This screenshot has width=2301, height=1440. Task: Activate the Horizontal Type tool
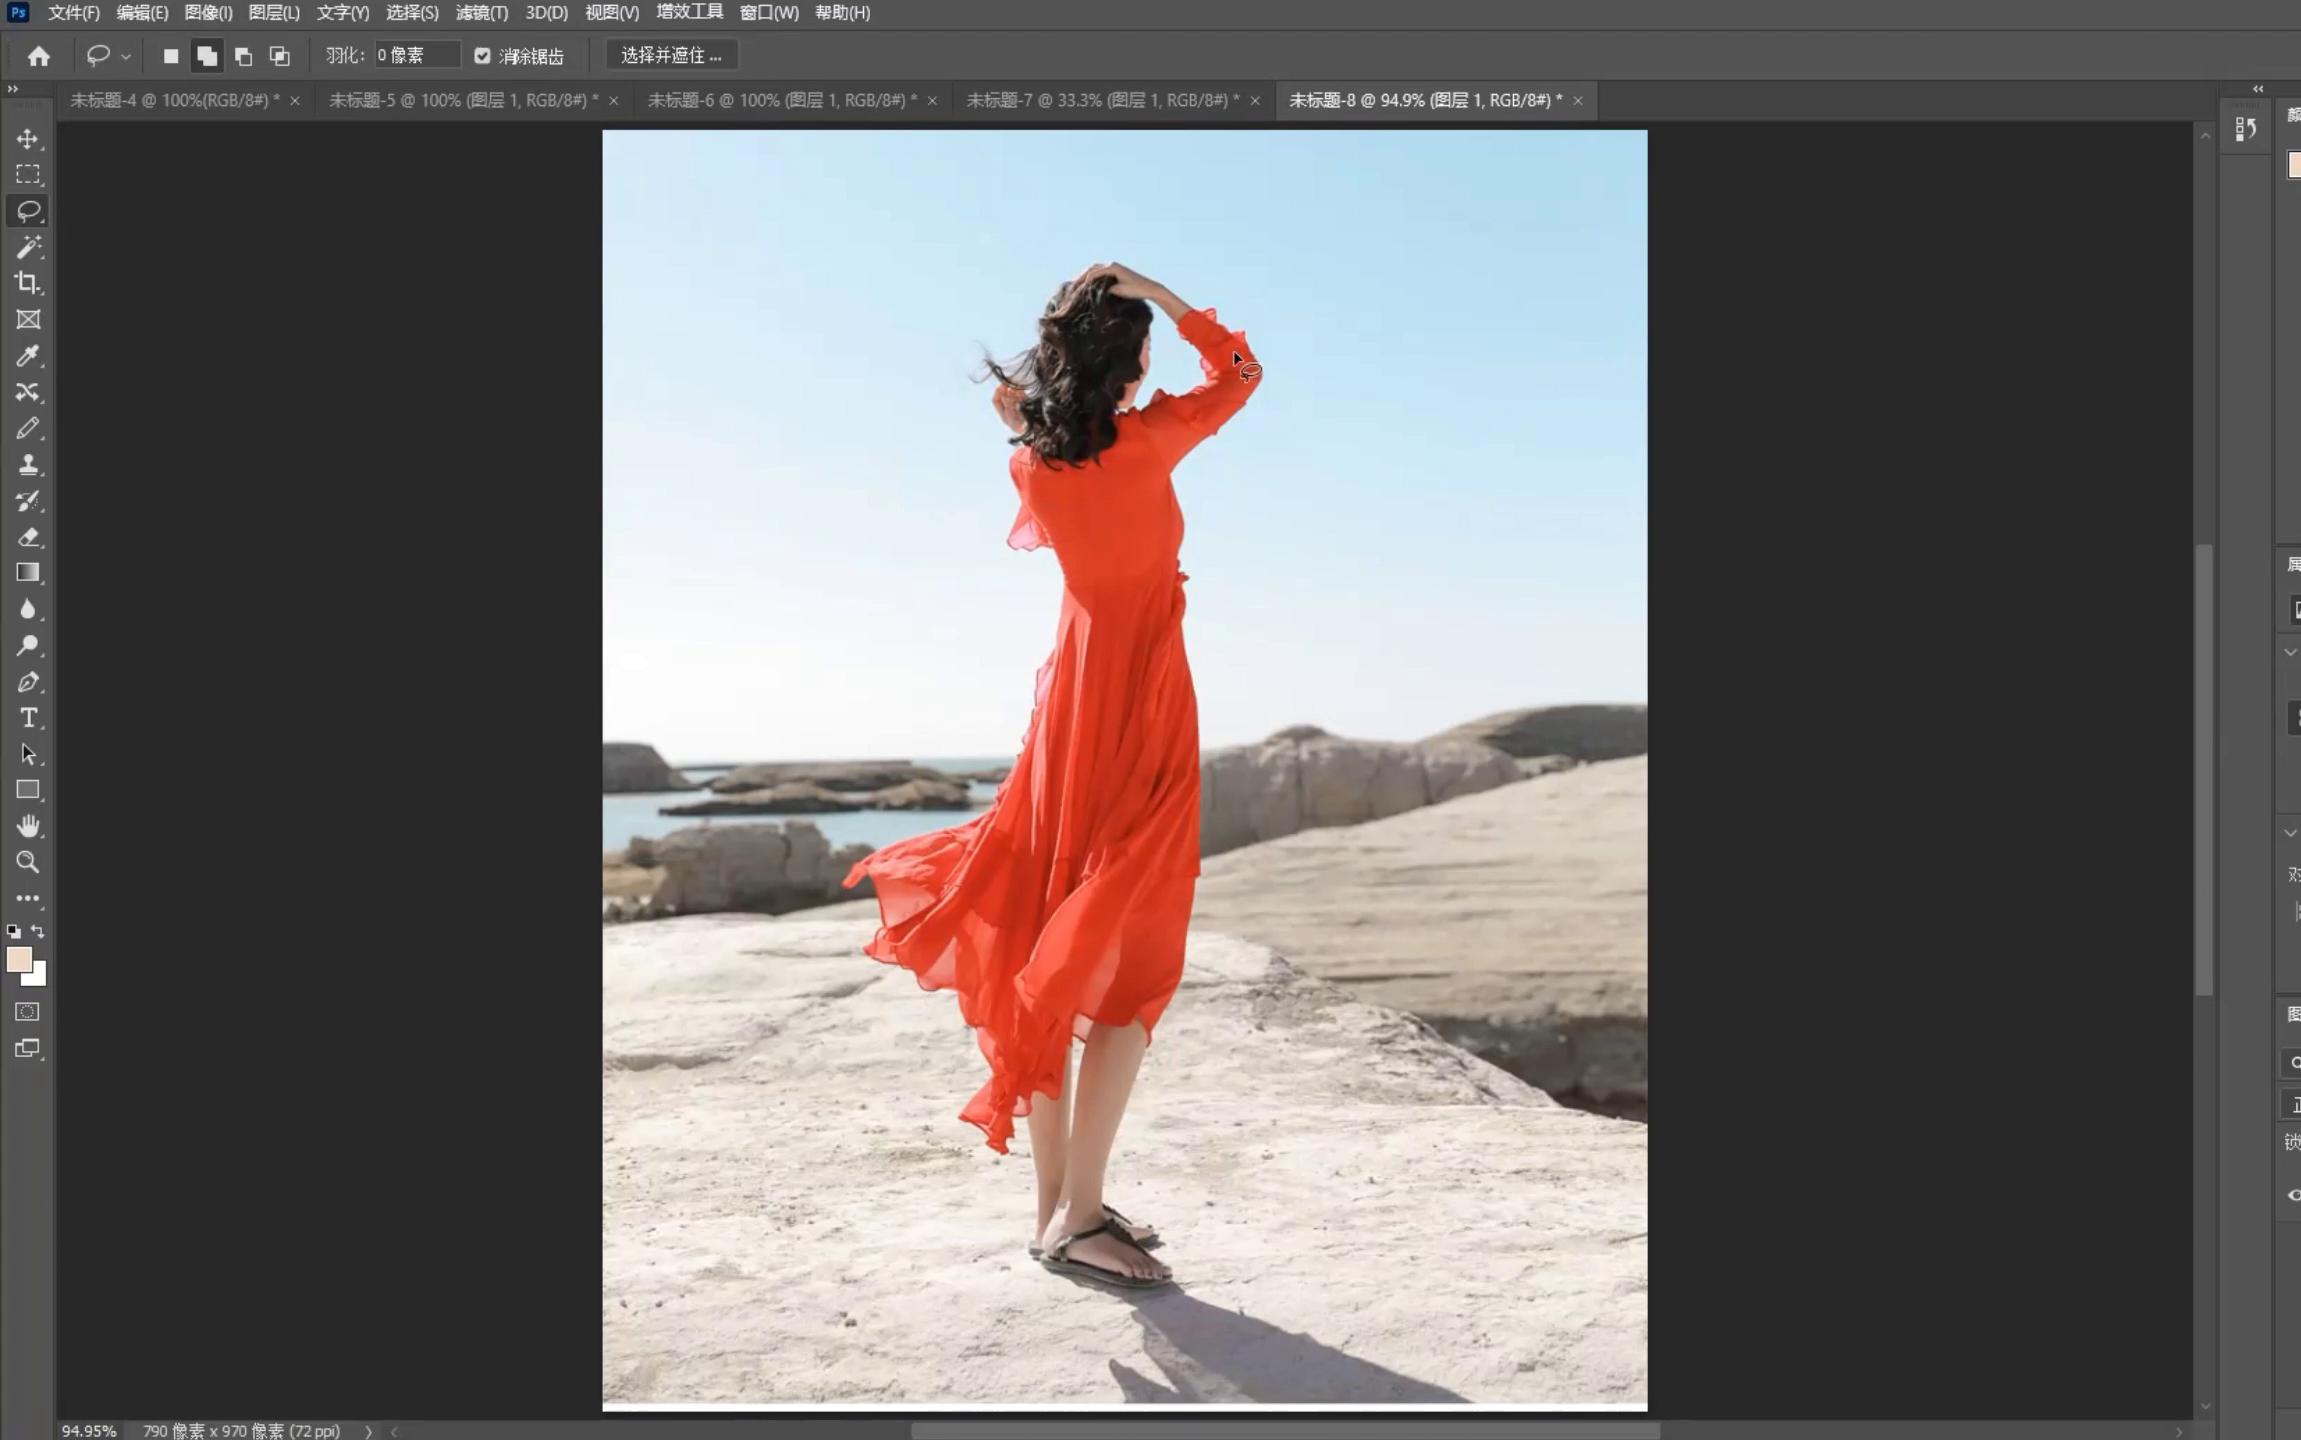[x=28, y=718]
